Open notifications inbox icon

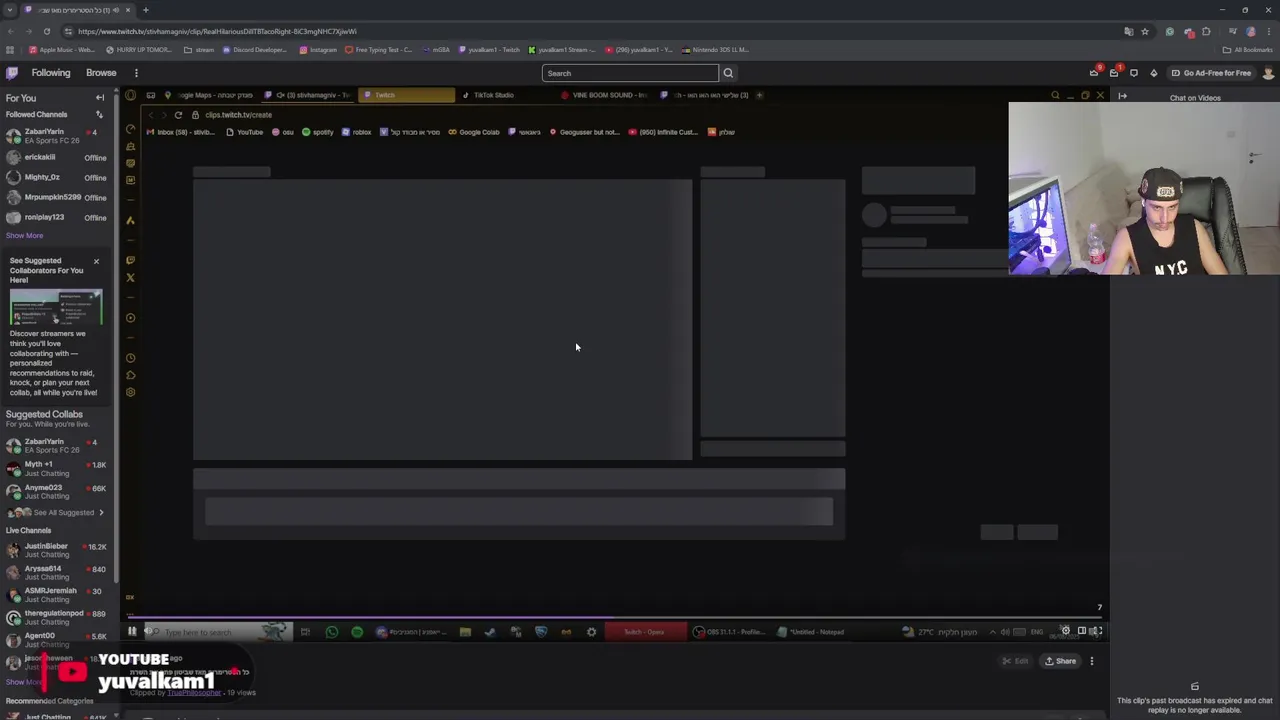(x=1114, y=73)
